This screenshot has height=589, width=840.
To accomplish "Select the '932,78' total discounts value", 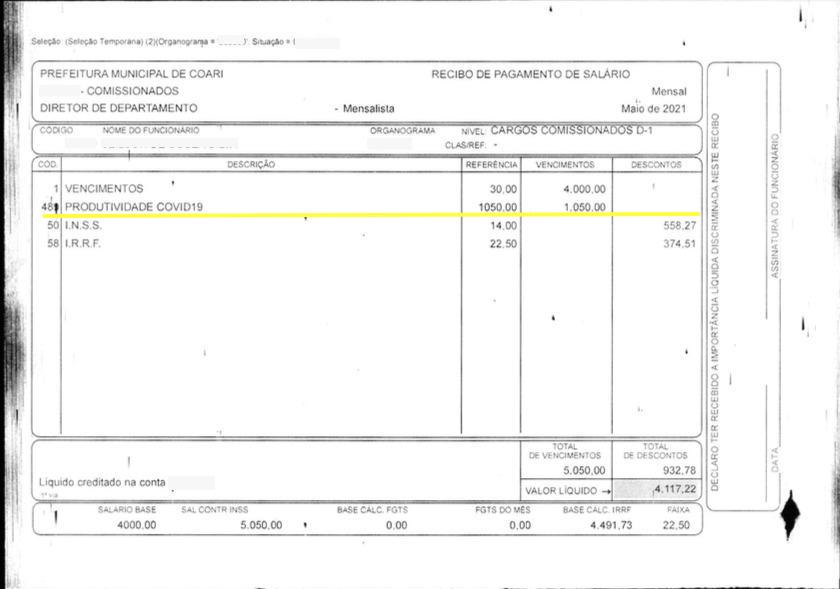I will tap(679, 471).
